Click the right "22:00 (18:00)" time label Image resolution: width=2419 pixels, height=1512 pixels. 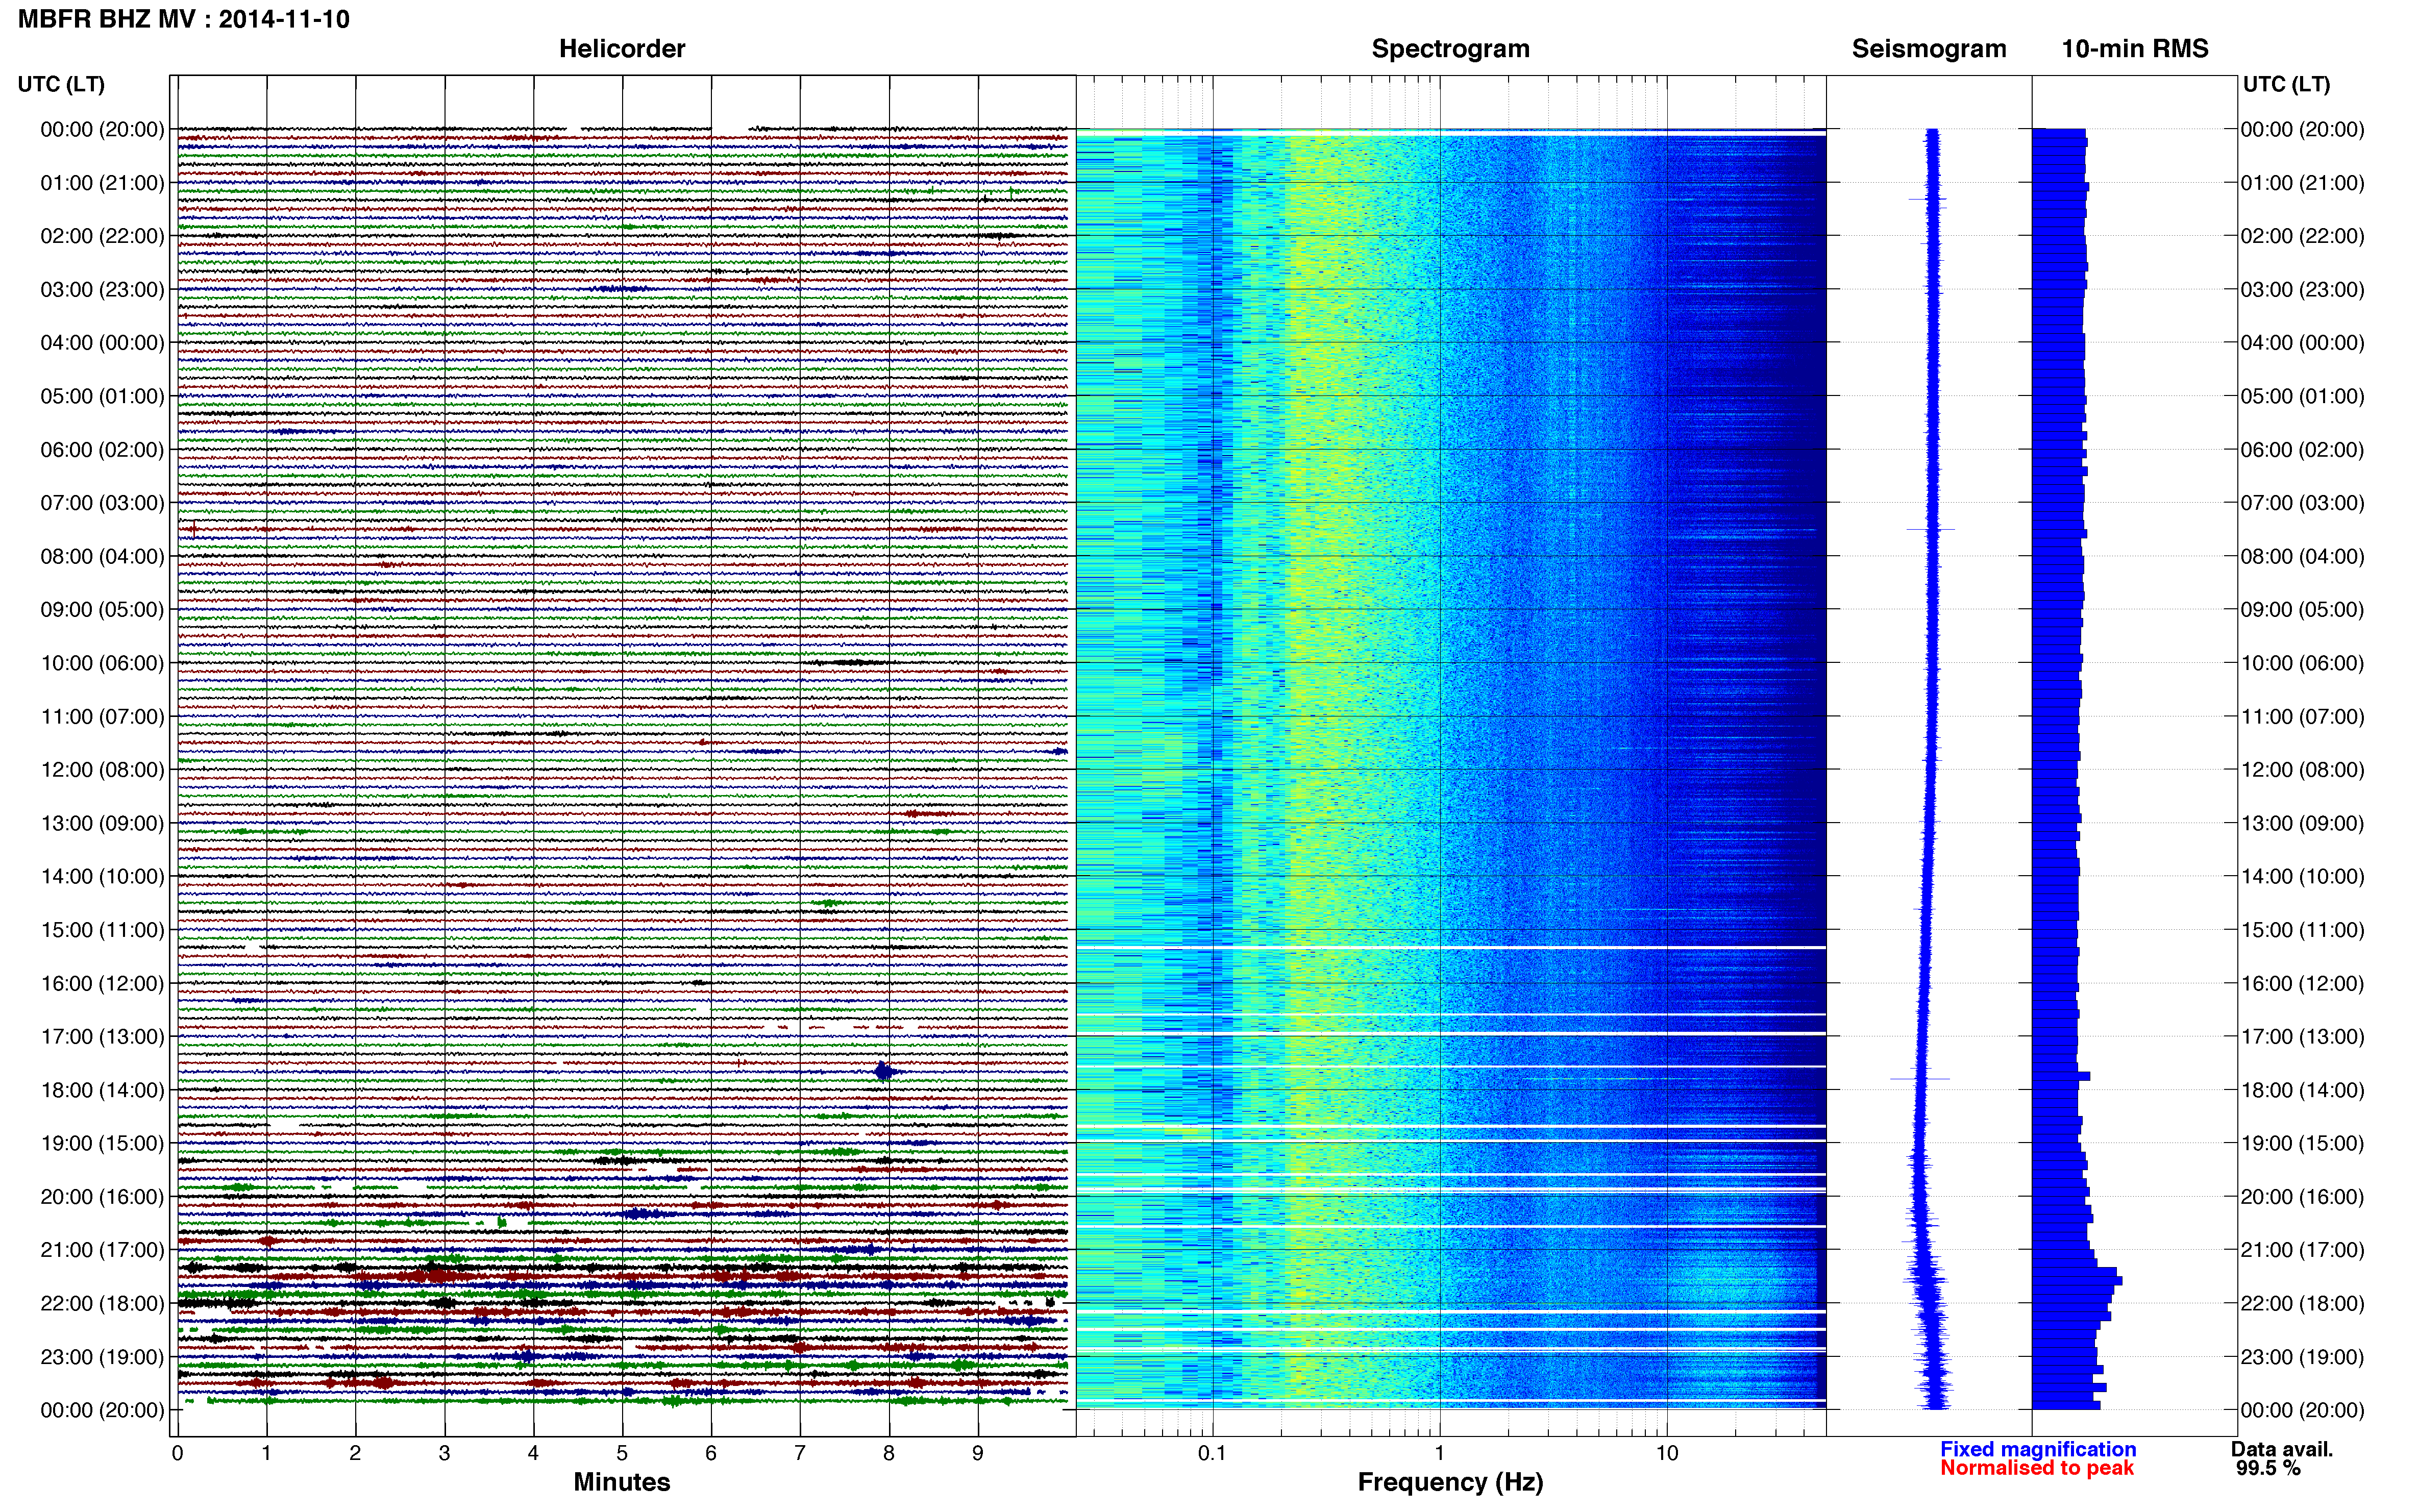pos(2302,1303)
